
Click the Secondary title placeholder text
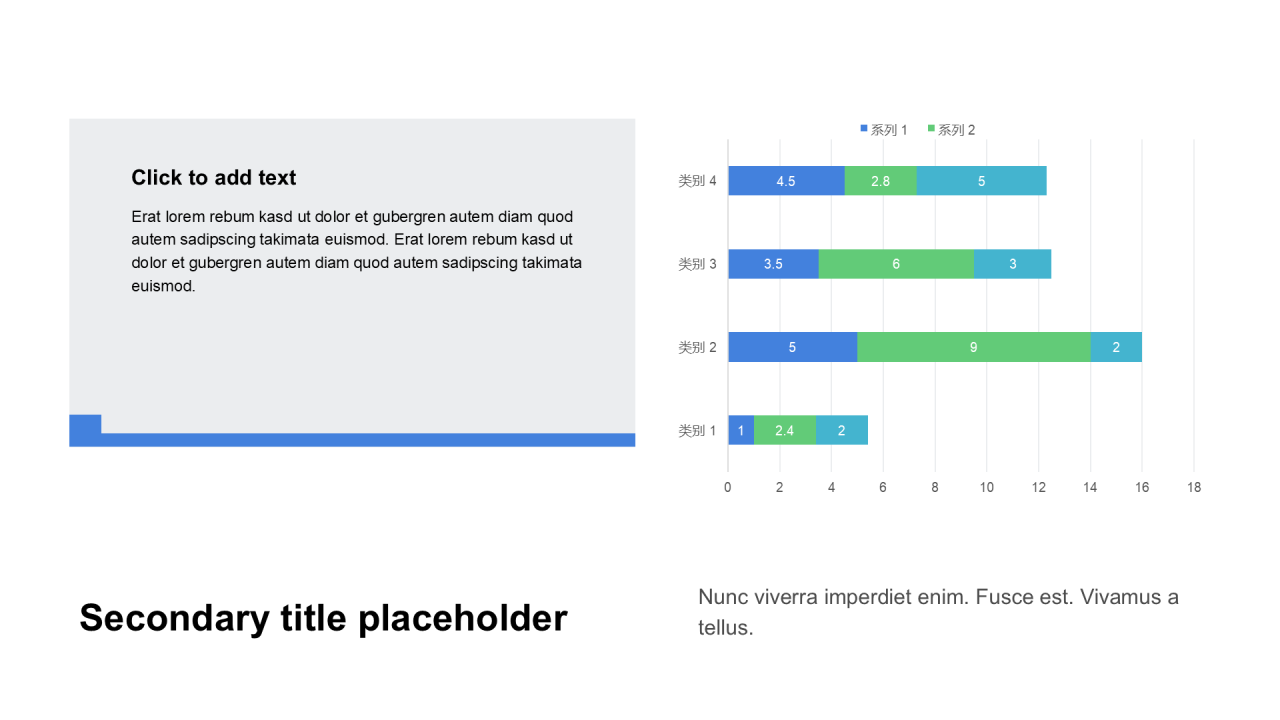[x=323, y=618]
